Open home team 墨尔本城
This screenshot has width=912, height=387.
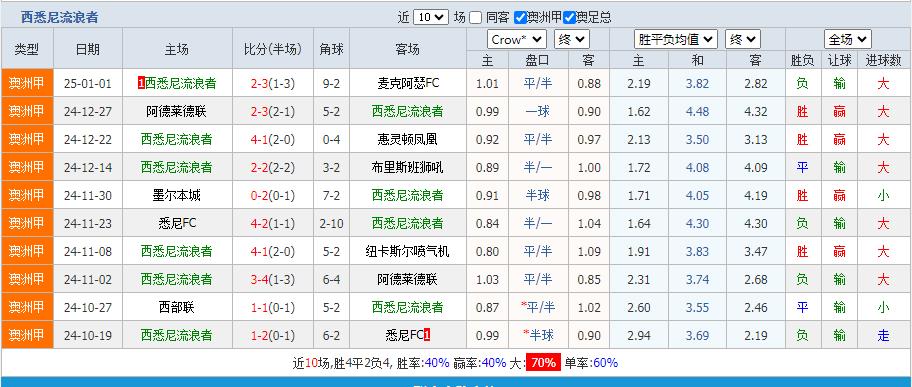coord(176,195)
